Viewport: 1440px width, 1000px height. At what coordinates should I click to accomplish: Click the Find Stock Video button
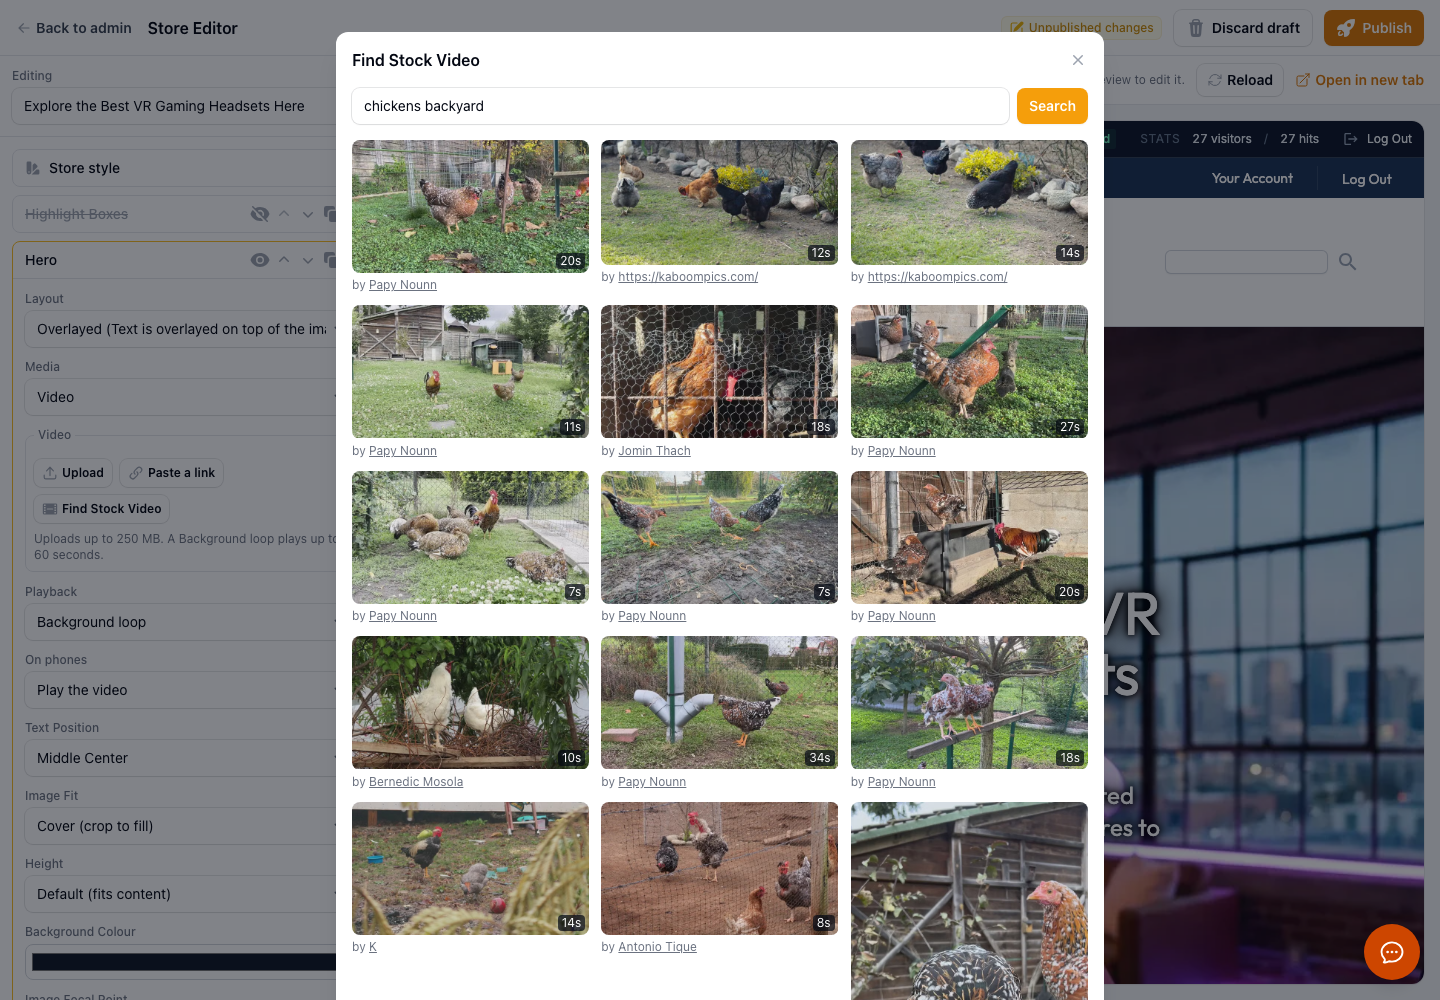tap(101, 509)
